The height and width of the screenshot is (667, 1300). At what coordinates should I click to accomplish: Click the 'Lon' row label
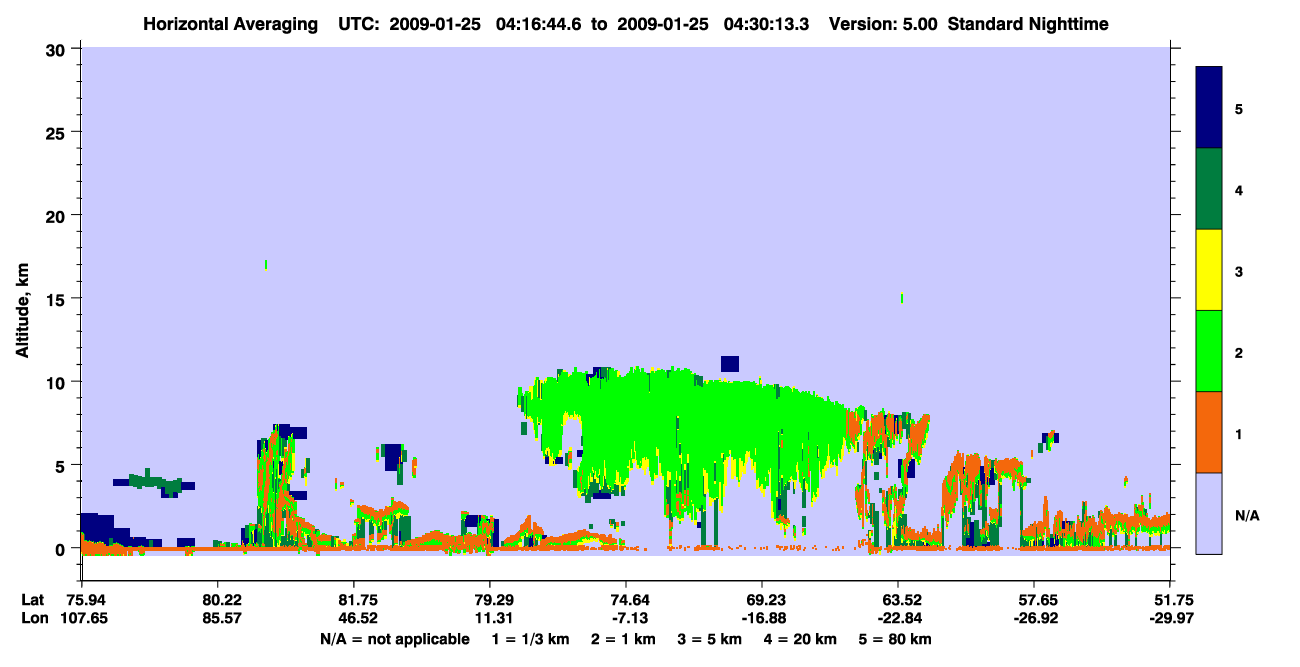(x=33, y=618)
